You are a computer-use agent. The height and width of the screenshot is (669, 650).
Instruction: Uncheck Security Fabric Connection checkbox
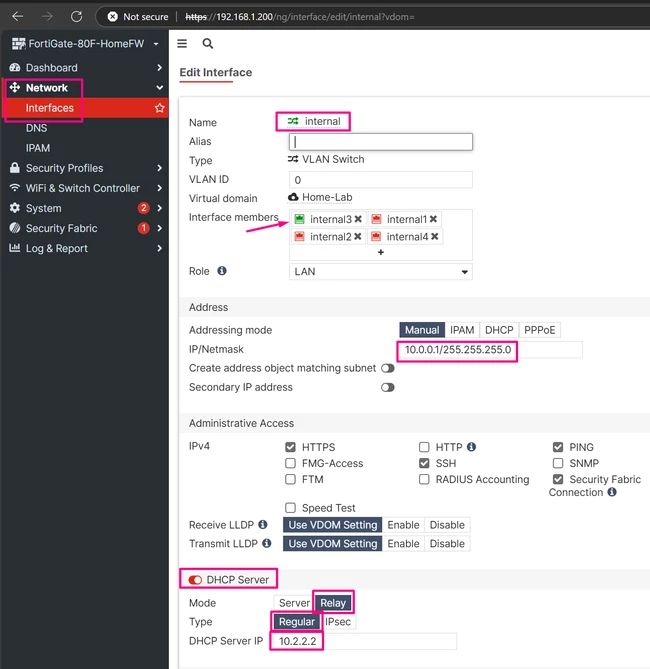tap(558, 479)
